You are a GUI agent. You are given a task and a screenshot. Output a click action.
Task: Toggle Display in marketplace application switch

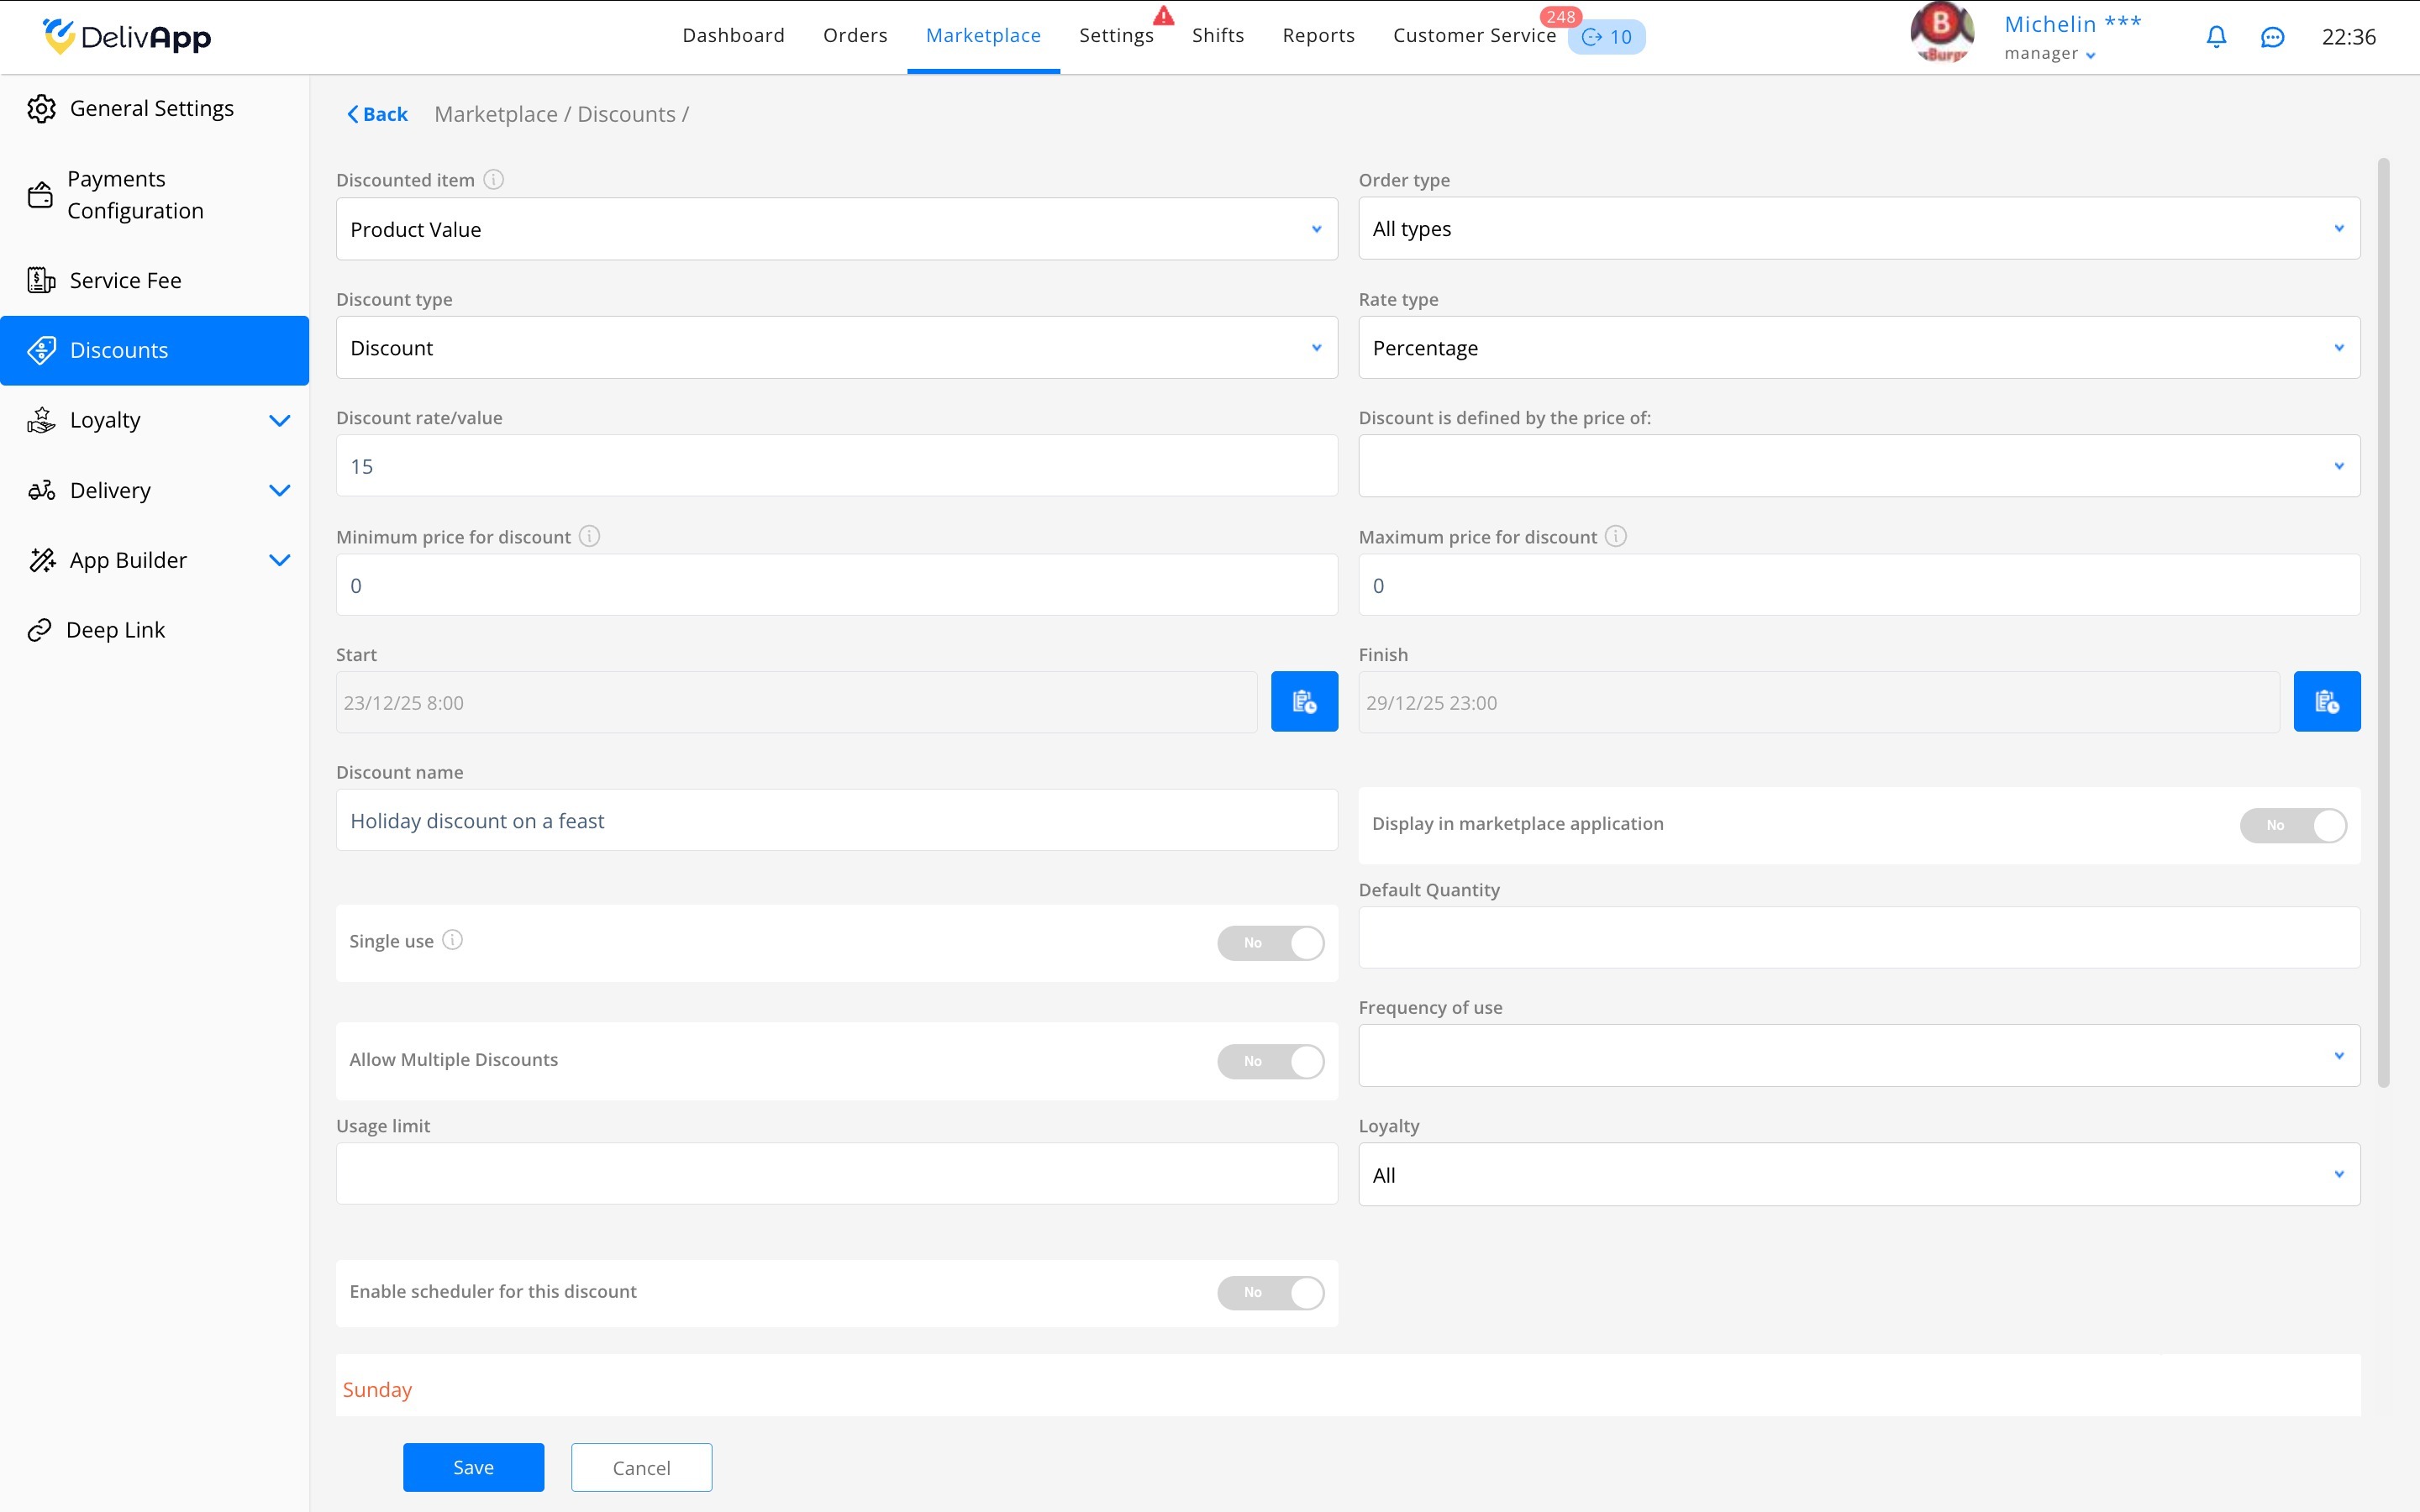click(x=2292, y=826)
